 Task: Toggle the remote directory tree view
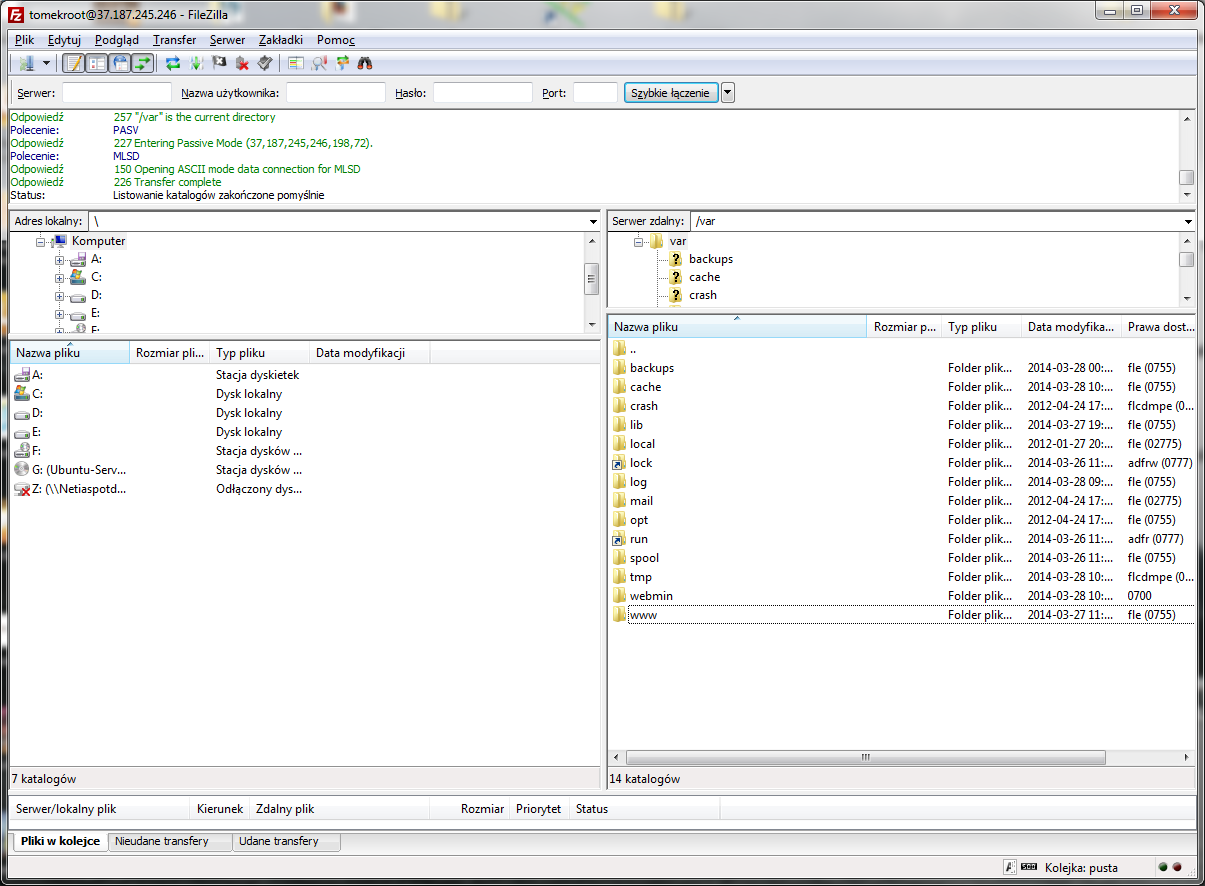tap(120, 63)
